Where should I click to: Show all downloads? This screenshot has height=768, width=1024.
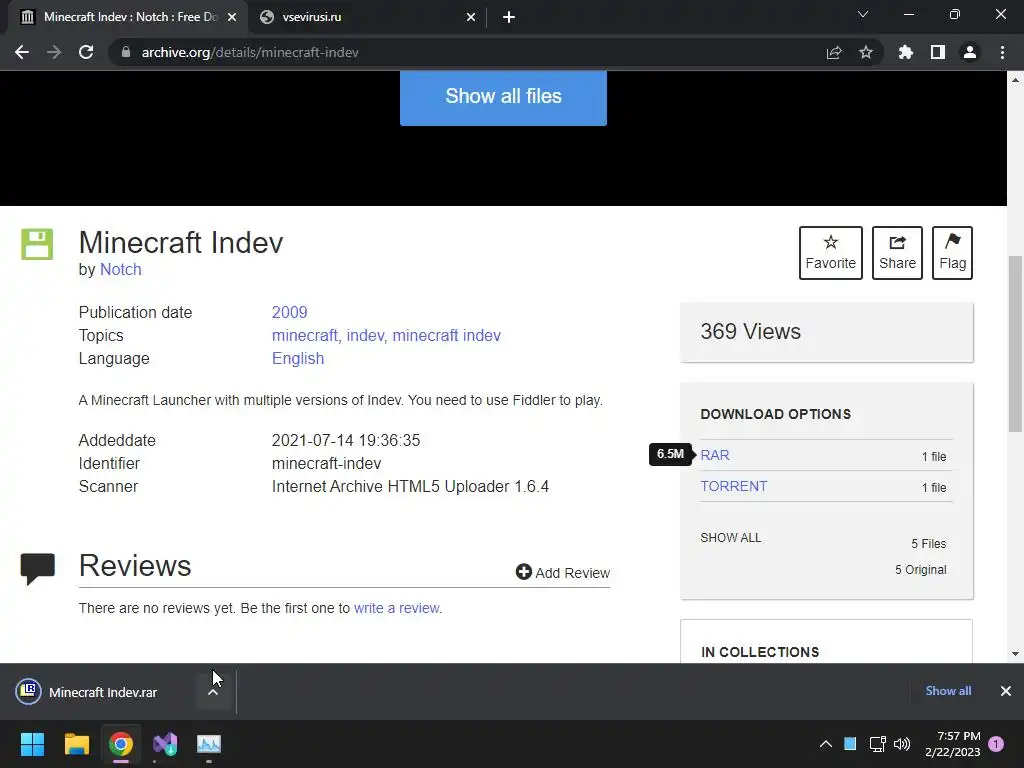[x=948, y=691]
